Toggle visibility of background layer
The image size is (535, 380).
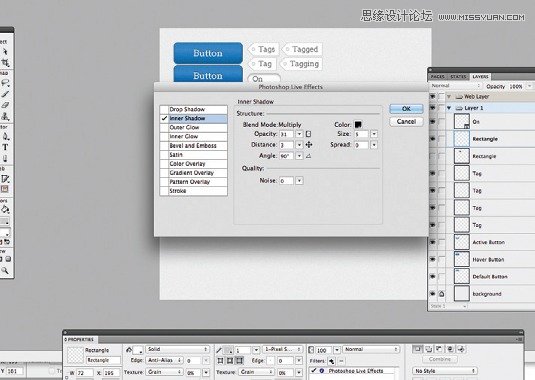click(433, 293)
